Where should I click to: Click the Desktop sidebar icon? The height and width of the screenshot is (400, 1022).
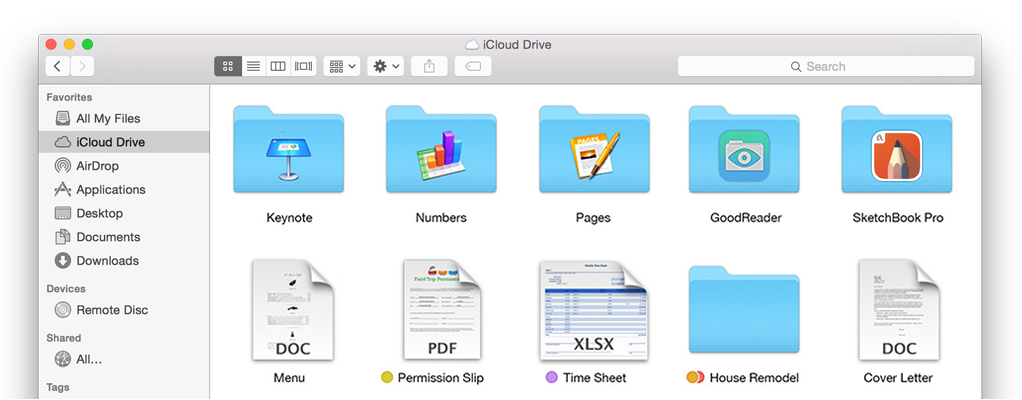(63, 213)
